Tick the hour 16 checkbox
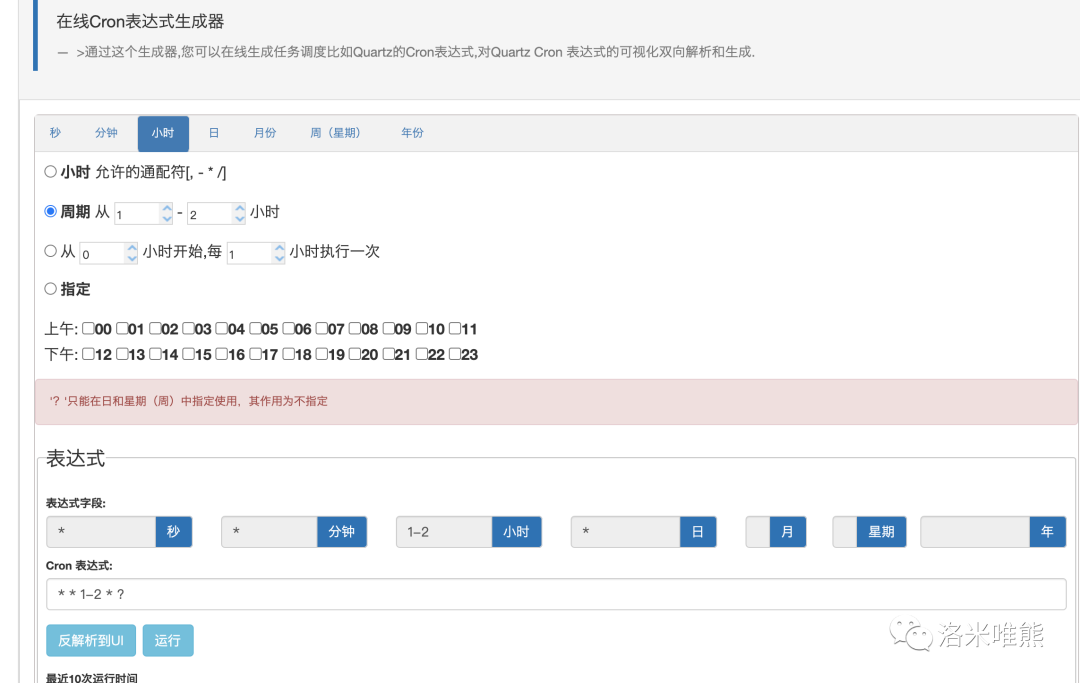The image size is (1080, 683). tap(221, 354)
